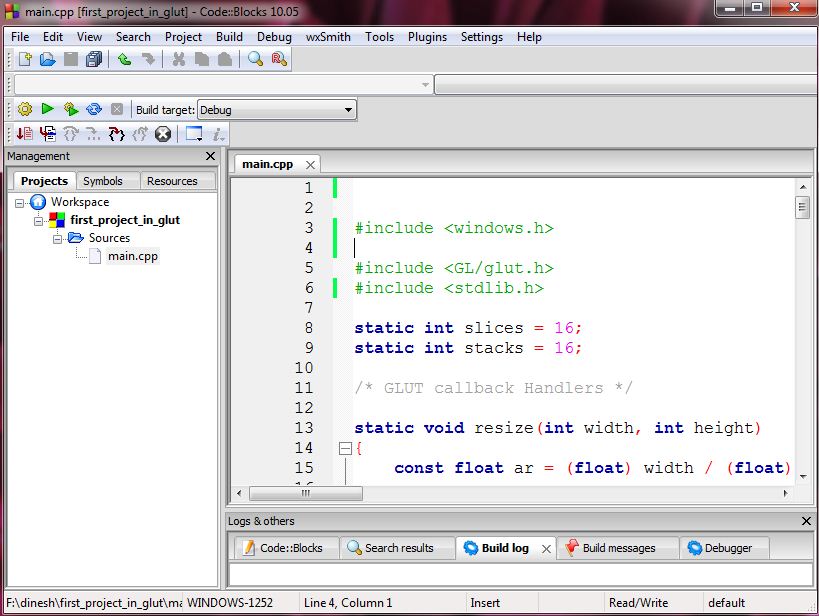Open the Tools menu
Viewport: 819px width, 616px height.
pyautogui.click(x=379, y=37)
